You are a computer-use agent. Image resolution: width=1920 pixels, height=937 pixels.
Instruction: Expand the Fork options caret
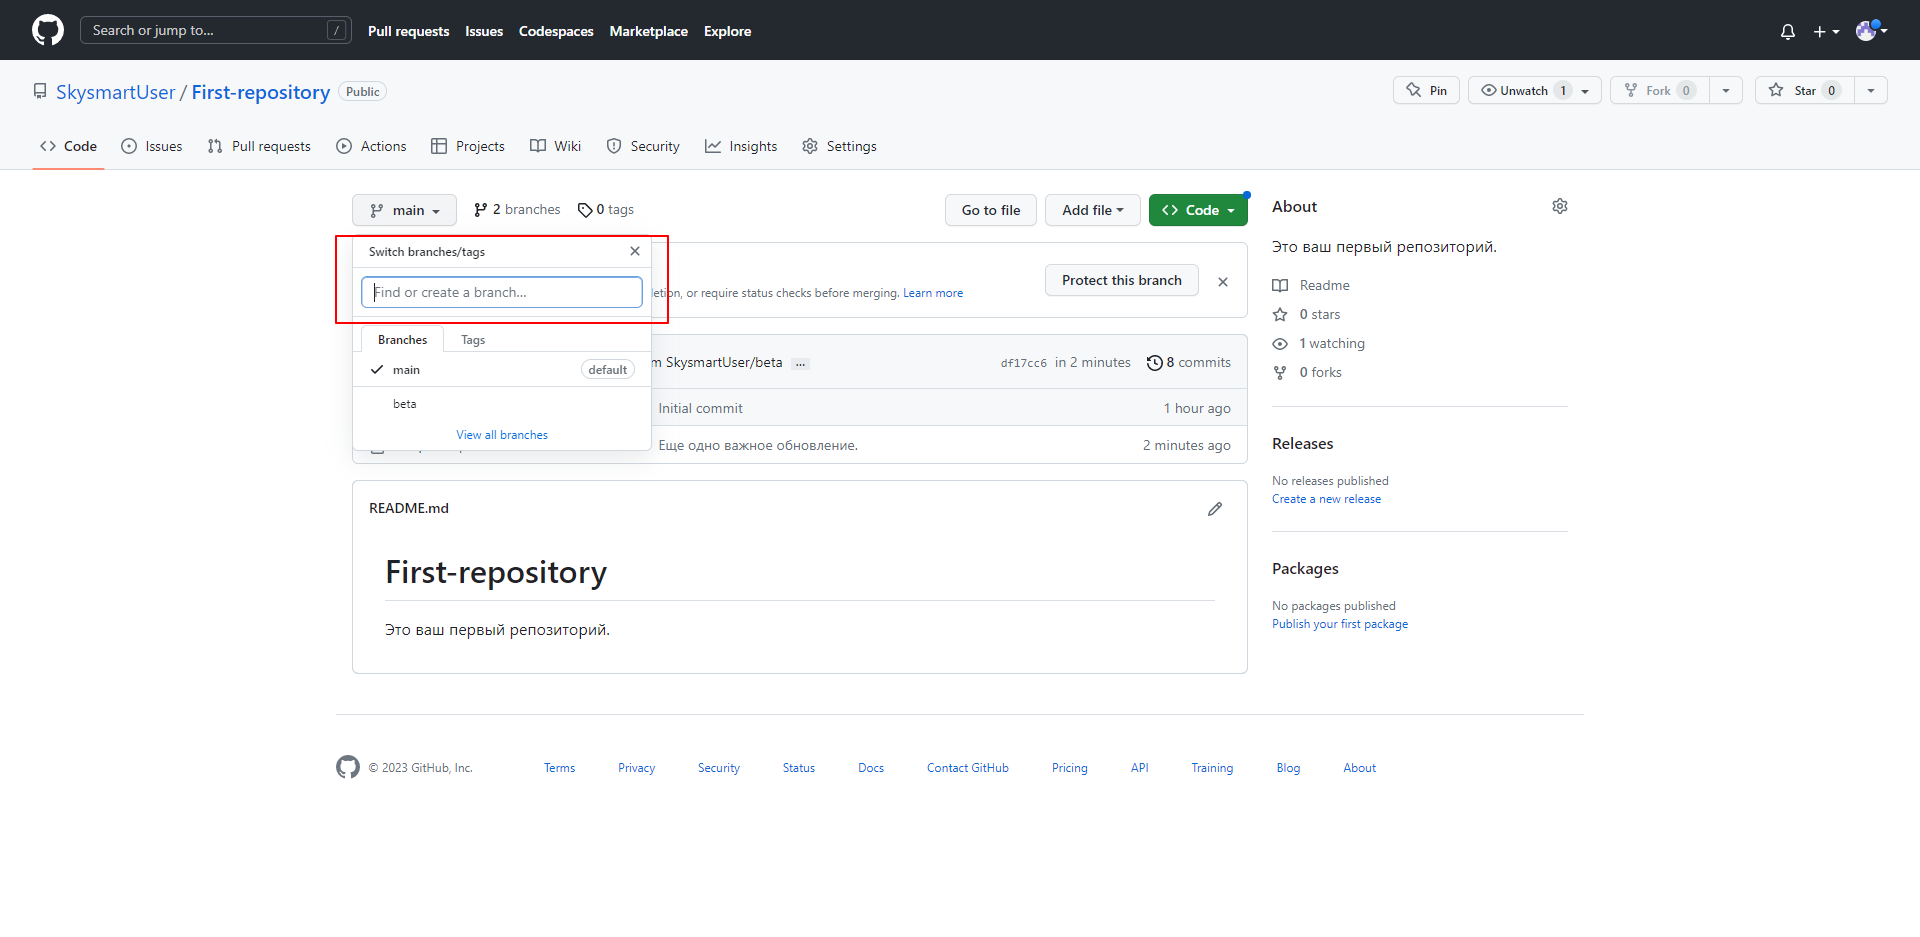point(1726,90)
